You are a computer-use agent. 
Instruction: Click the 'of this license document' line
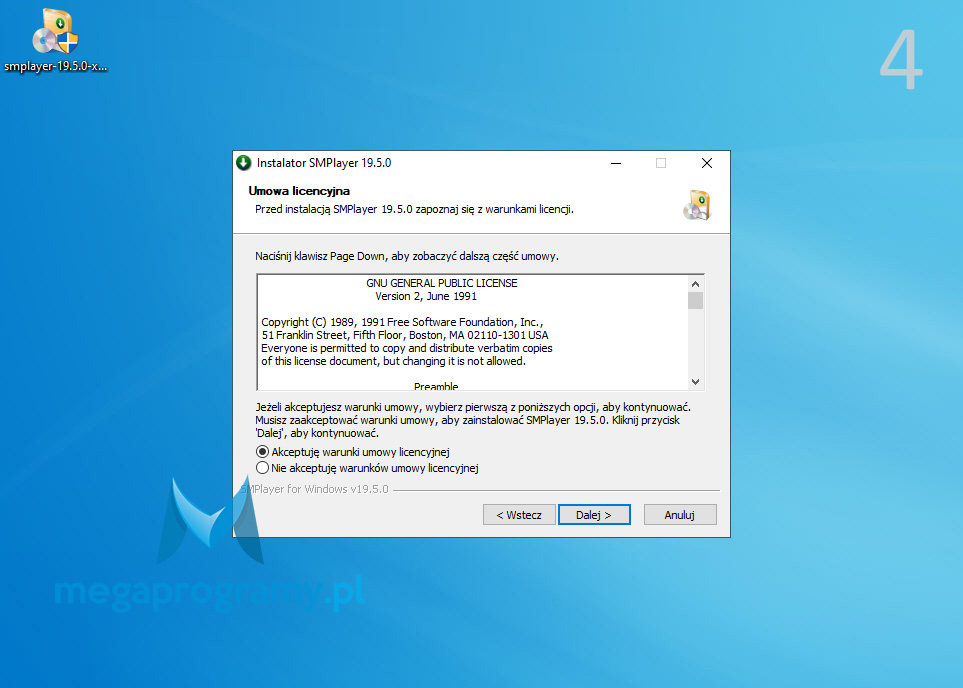pyautogui.click(x=394, y=361)
